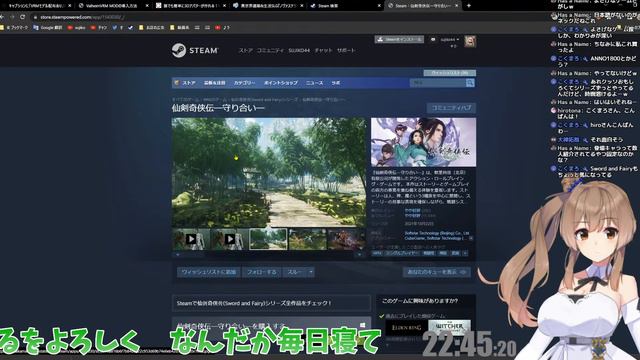Click the game title 仙剣奇侠伝—守り合い—

[x=218, y=108]
